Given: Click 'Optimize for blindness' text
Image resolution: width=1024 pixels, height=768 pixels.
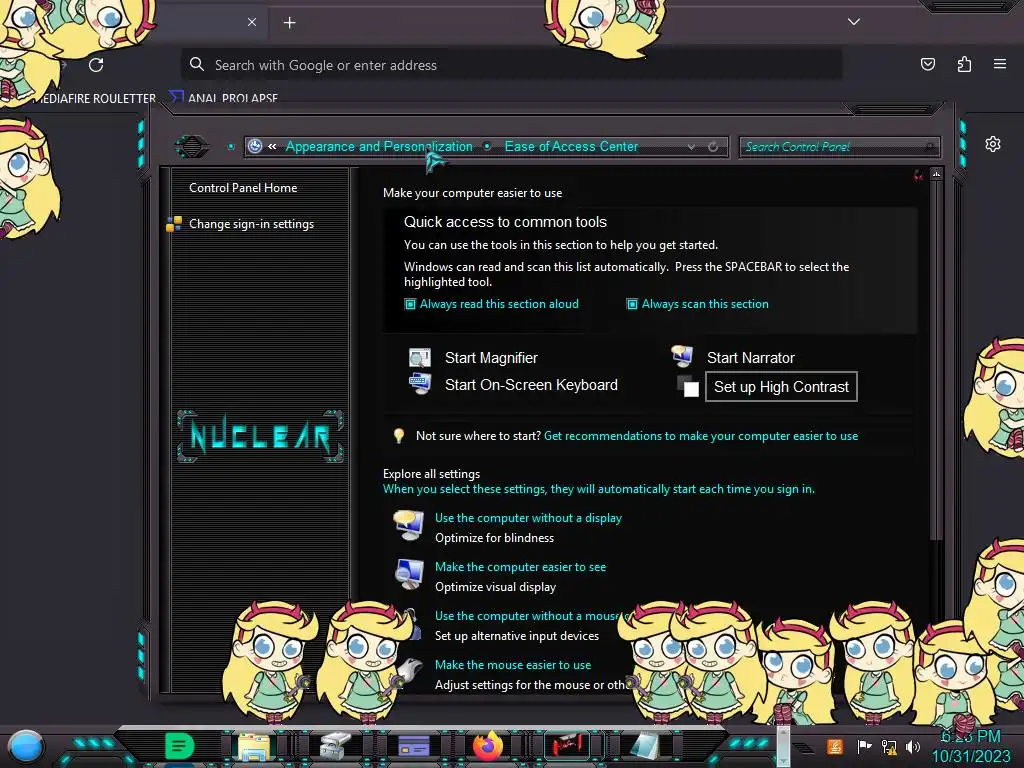Looking at the screenshot, I should (494, 538).
